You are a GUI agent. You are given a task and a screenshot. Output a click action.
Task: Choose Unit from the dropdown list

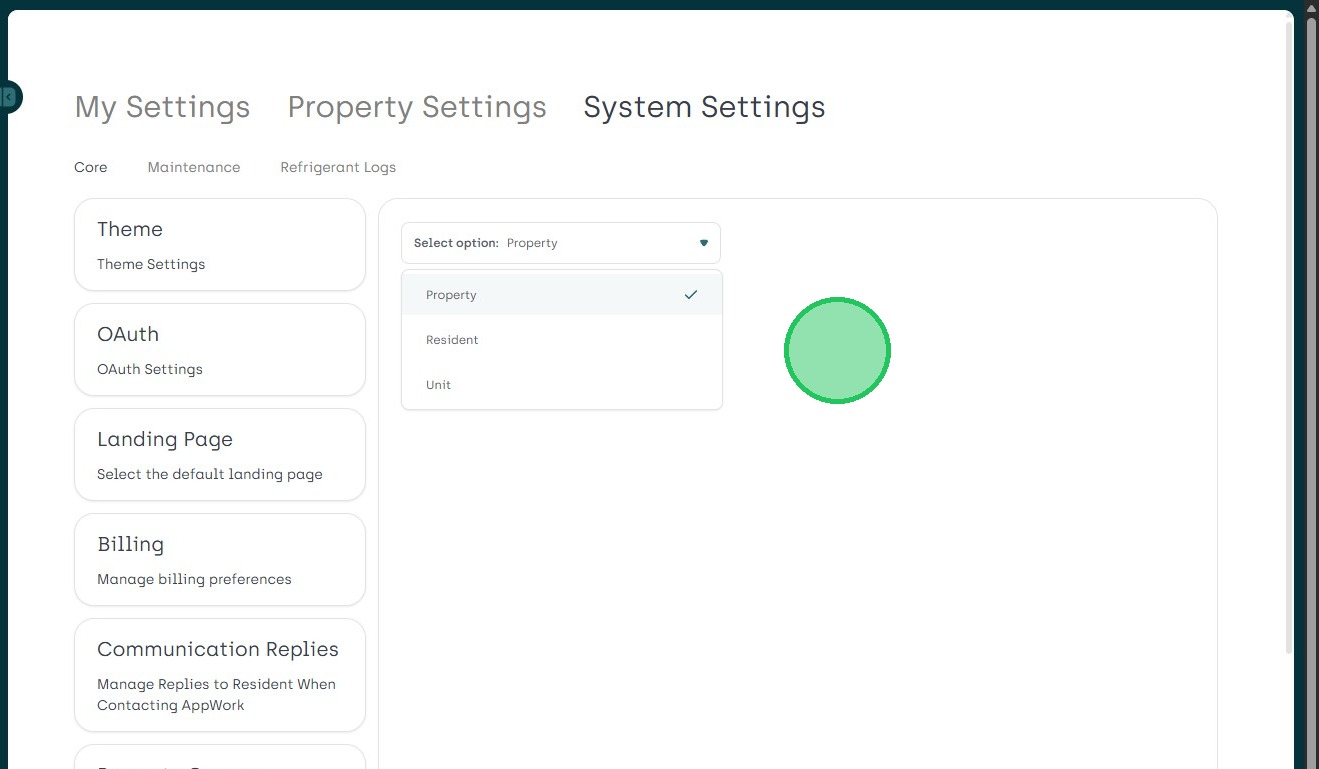point(438,385)
